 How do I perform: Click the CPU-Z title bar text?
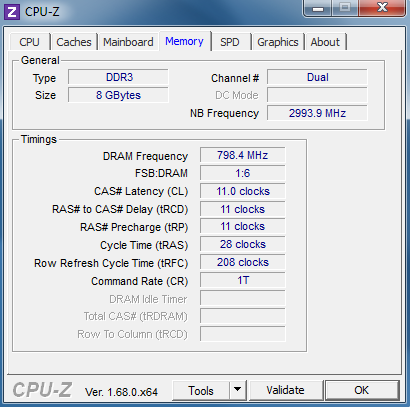point(42,12)
